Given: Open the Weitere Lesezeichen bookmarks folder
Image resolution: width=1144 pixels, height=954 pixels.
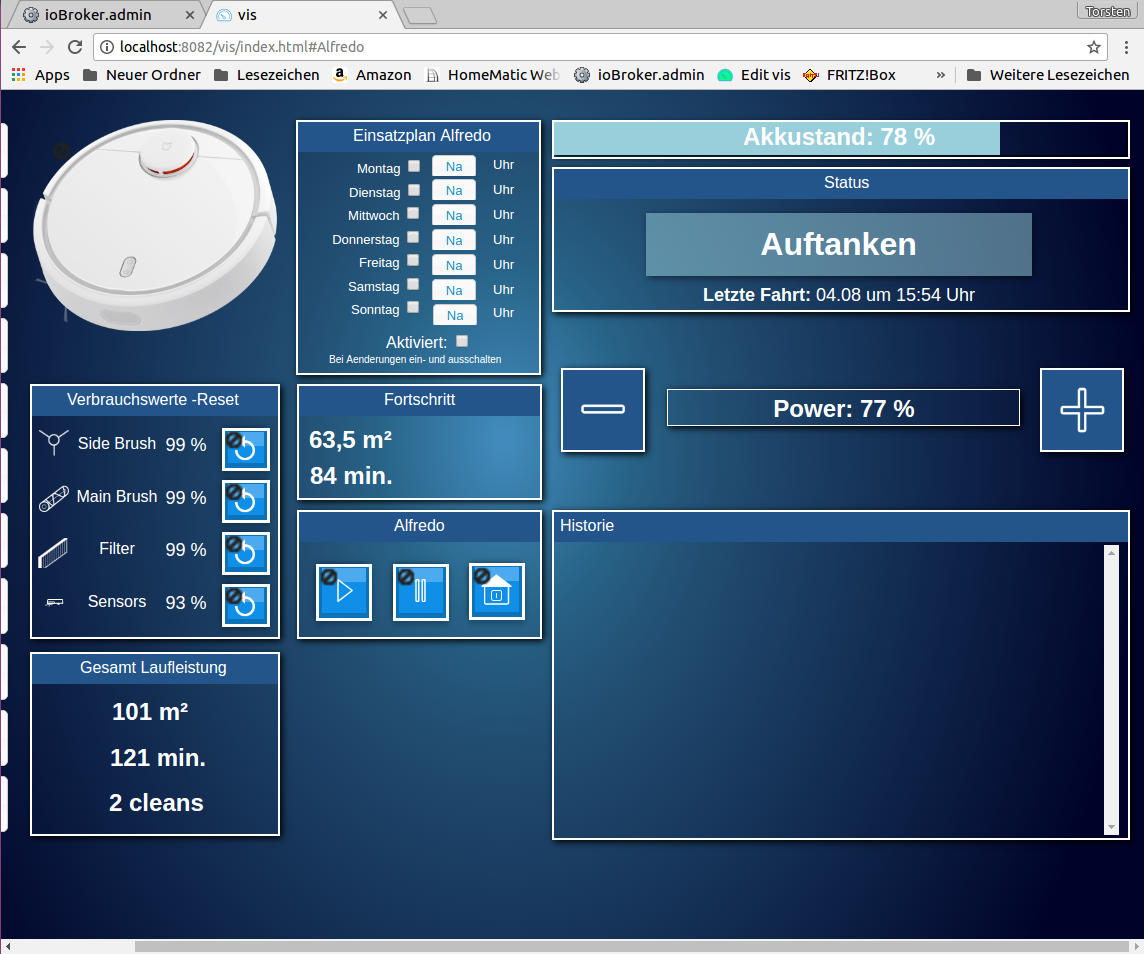Looking at the screenshot, I should [1048, 75].
